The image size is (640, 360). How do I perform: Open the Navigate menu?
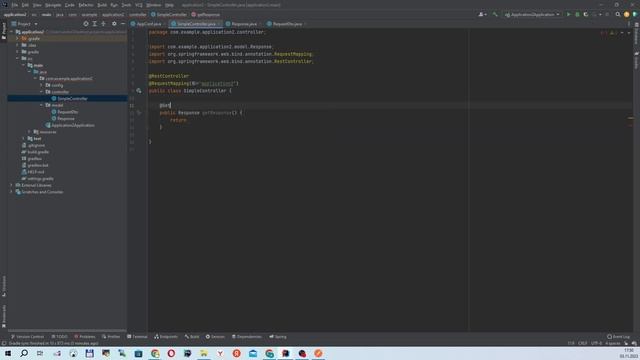coord(53,5)
